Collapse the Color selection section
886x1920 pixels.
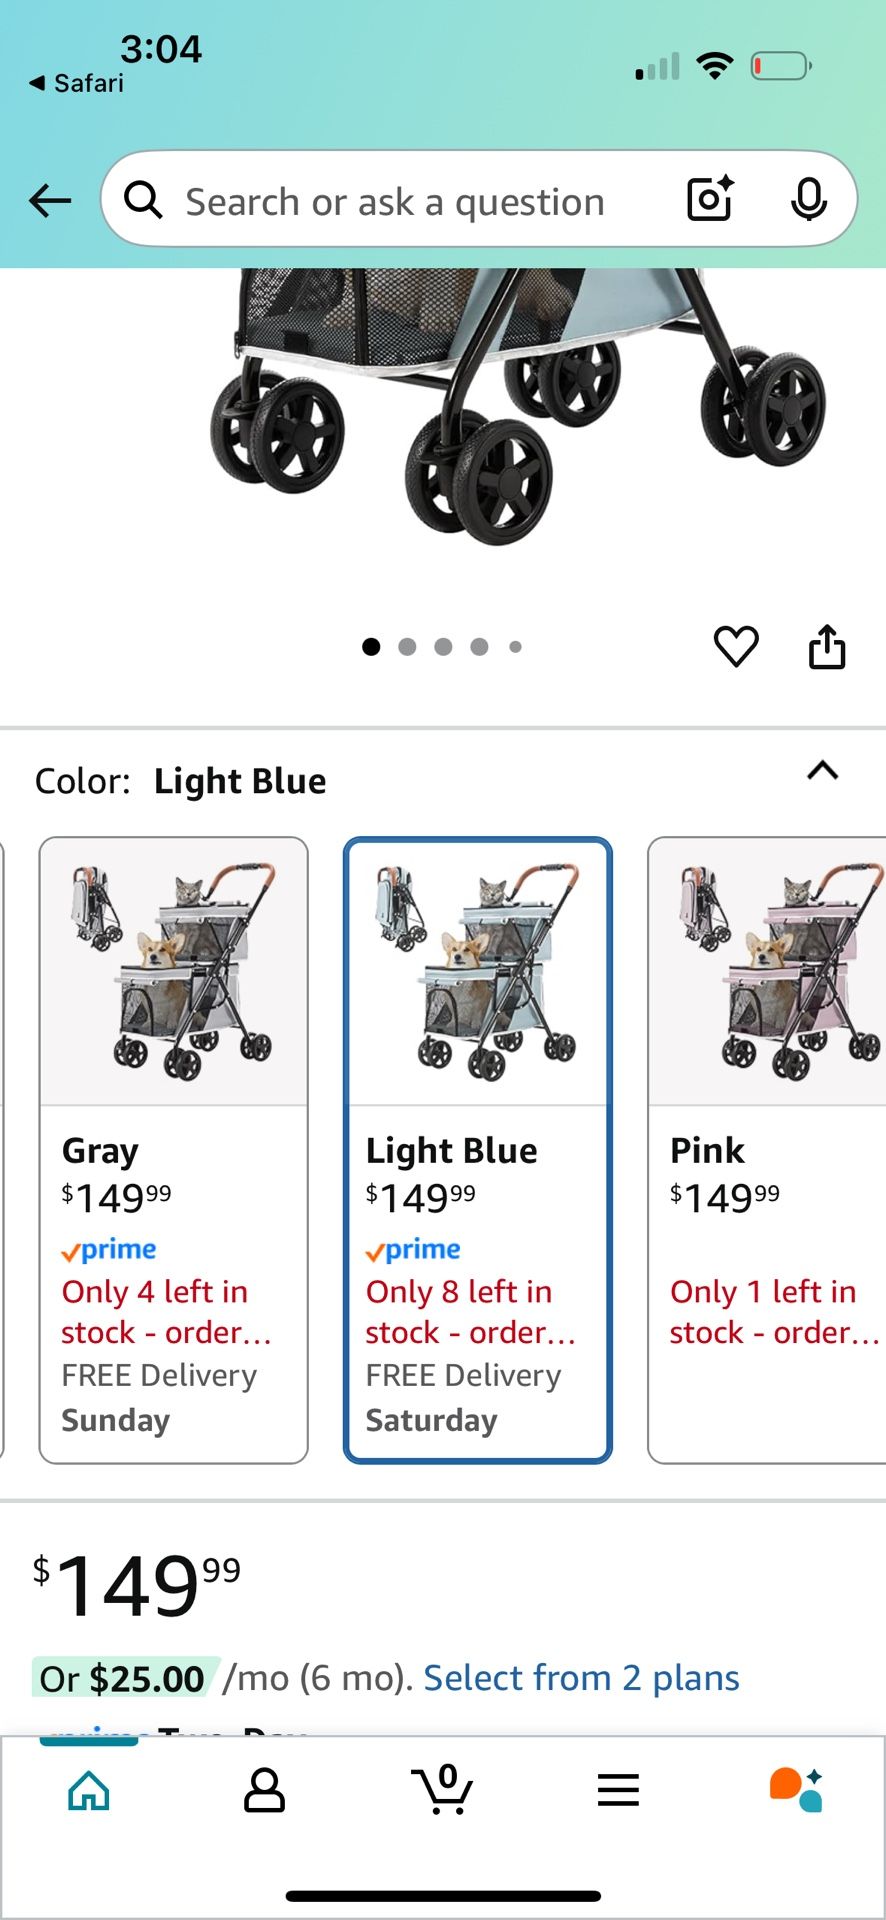(822, 770)
